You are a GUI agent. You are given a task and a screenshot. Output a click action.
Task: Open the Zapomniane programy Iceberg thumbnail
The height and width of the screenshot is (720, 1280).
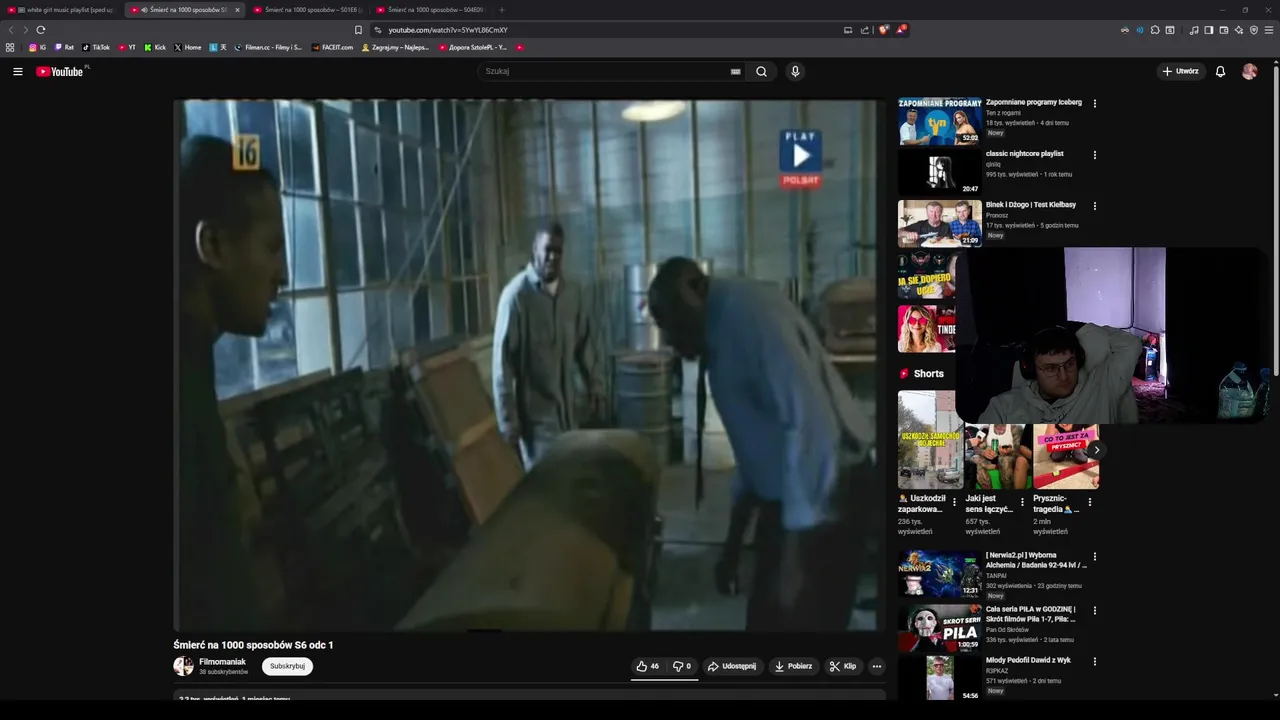point(940,121)
